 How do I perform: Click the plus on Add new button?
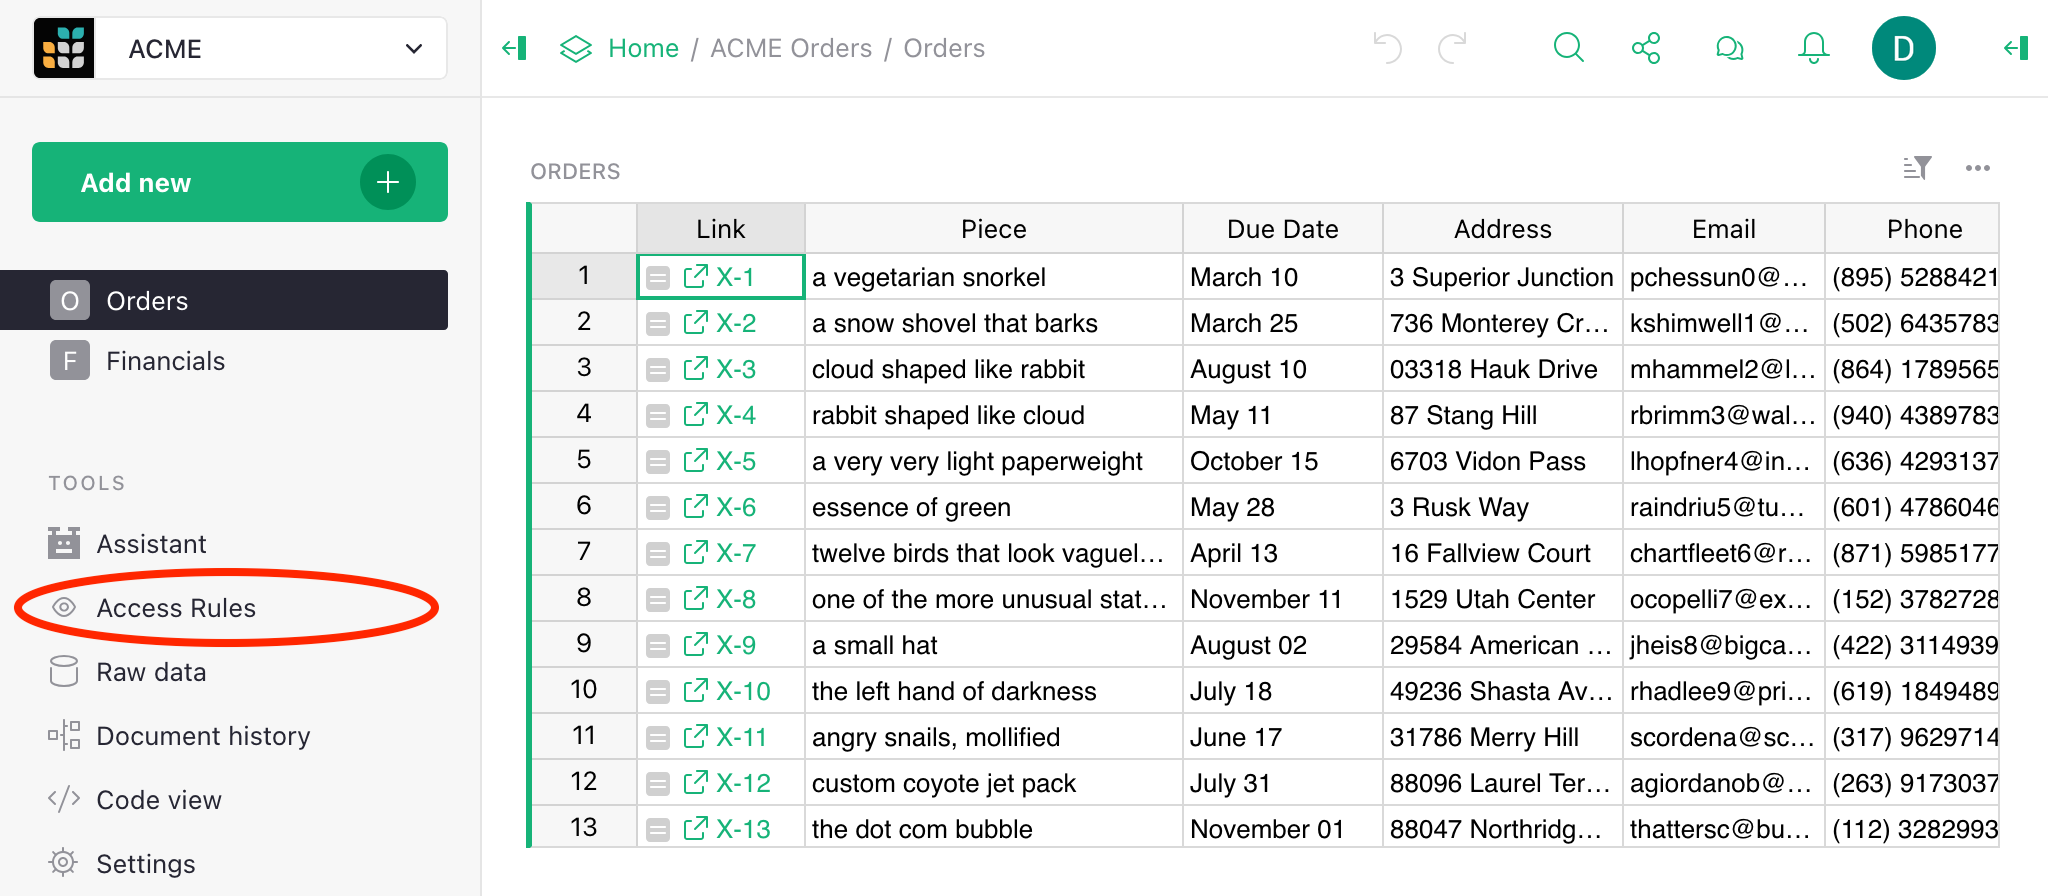pyautogui.click(x=387, y=182)
